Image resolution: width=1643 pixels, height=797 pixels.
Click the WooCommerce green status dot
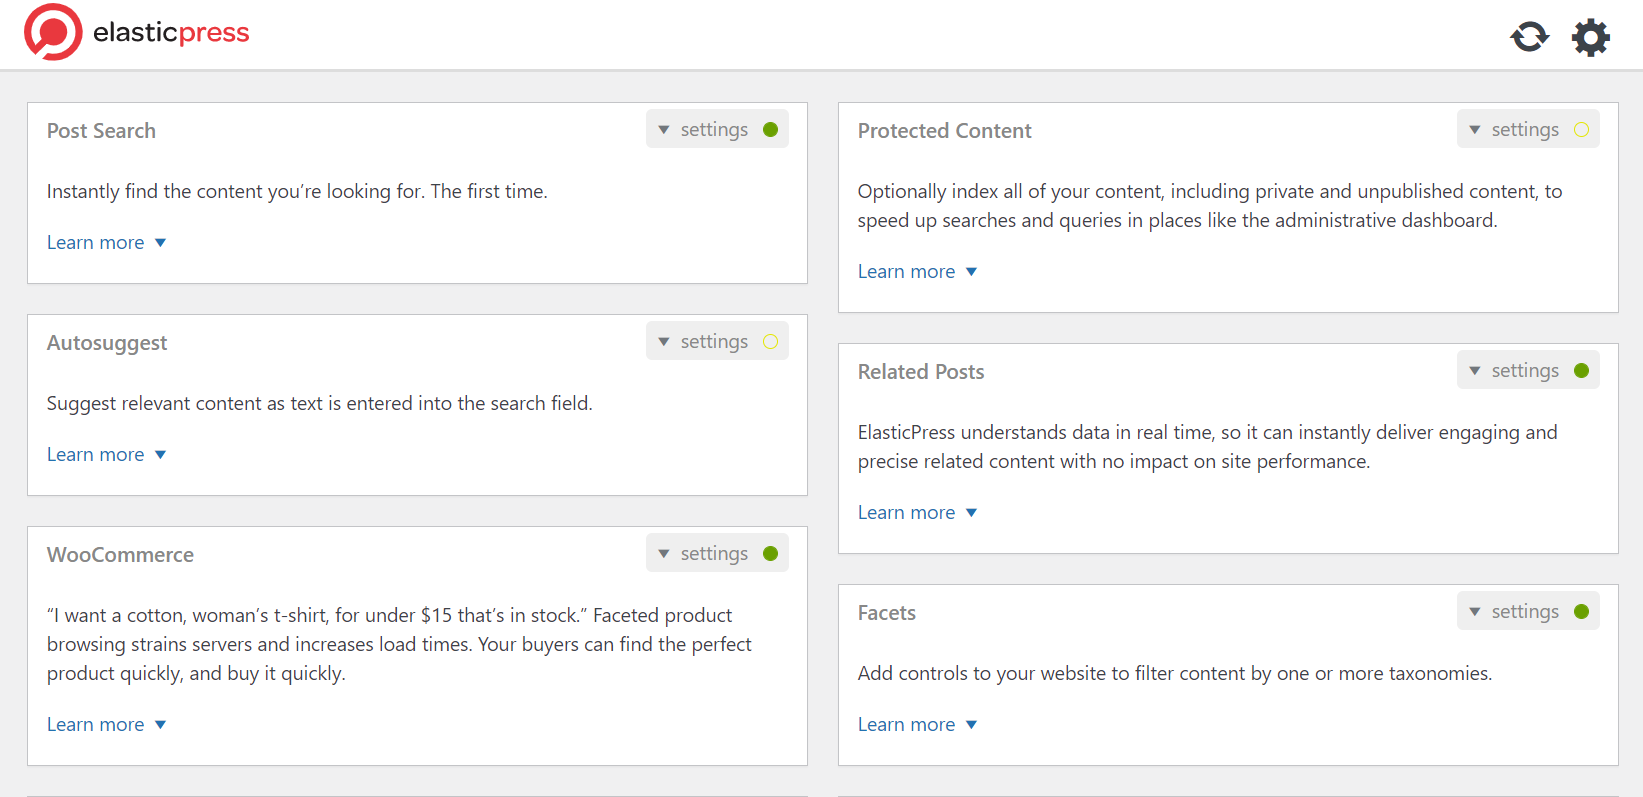[x=770, y=553]
